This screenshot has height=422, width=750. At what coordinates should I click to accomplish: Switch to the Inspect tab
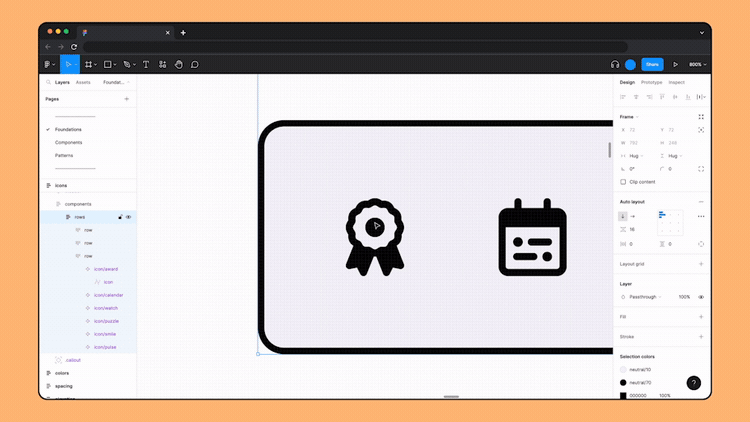click(x=676, y=82)
